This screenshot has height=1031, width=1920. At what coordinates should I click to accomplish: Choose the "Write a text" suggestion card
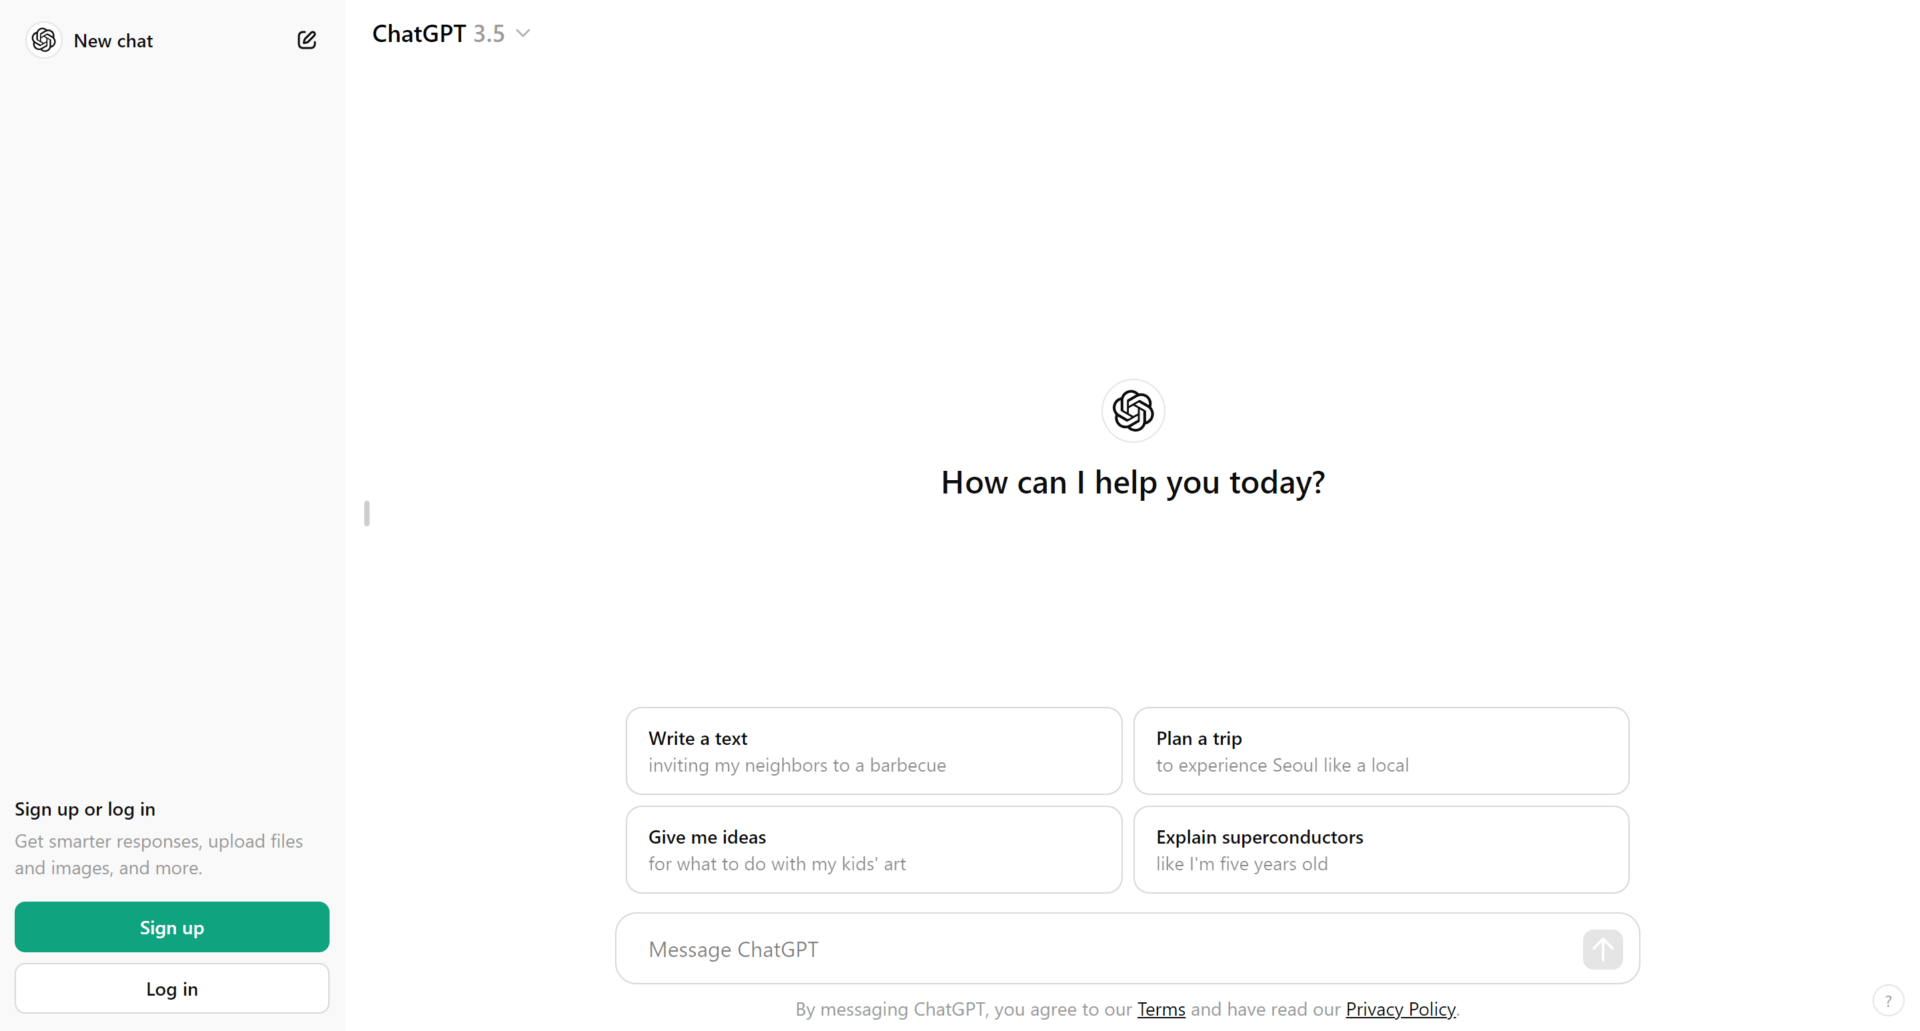873,751
